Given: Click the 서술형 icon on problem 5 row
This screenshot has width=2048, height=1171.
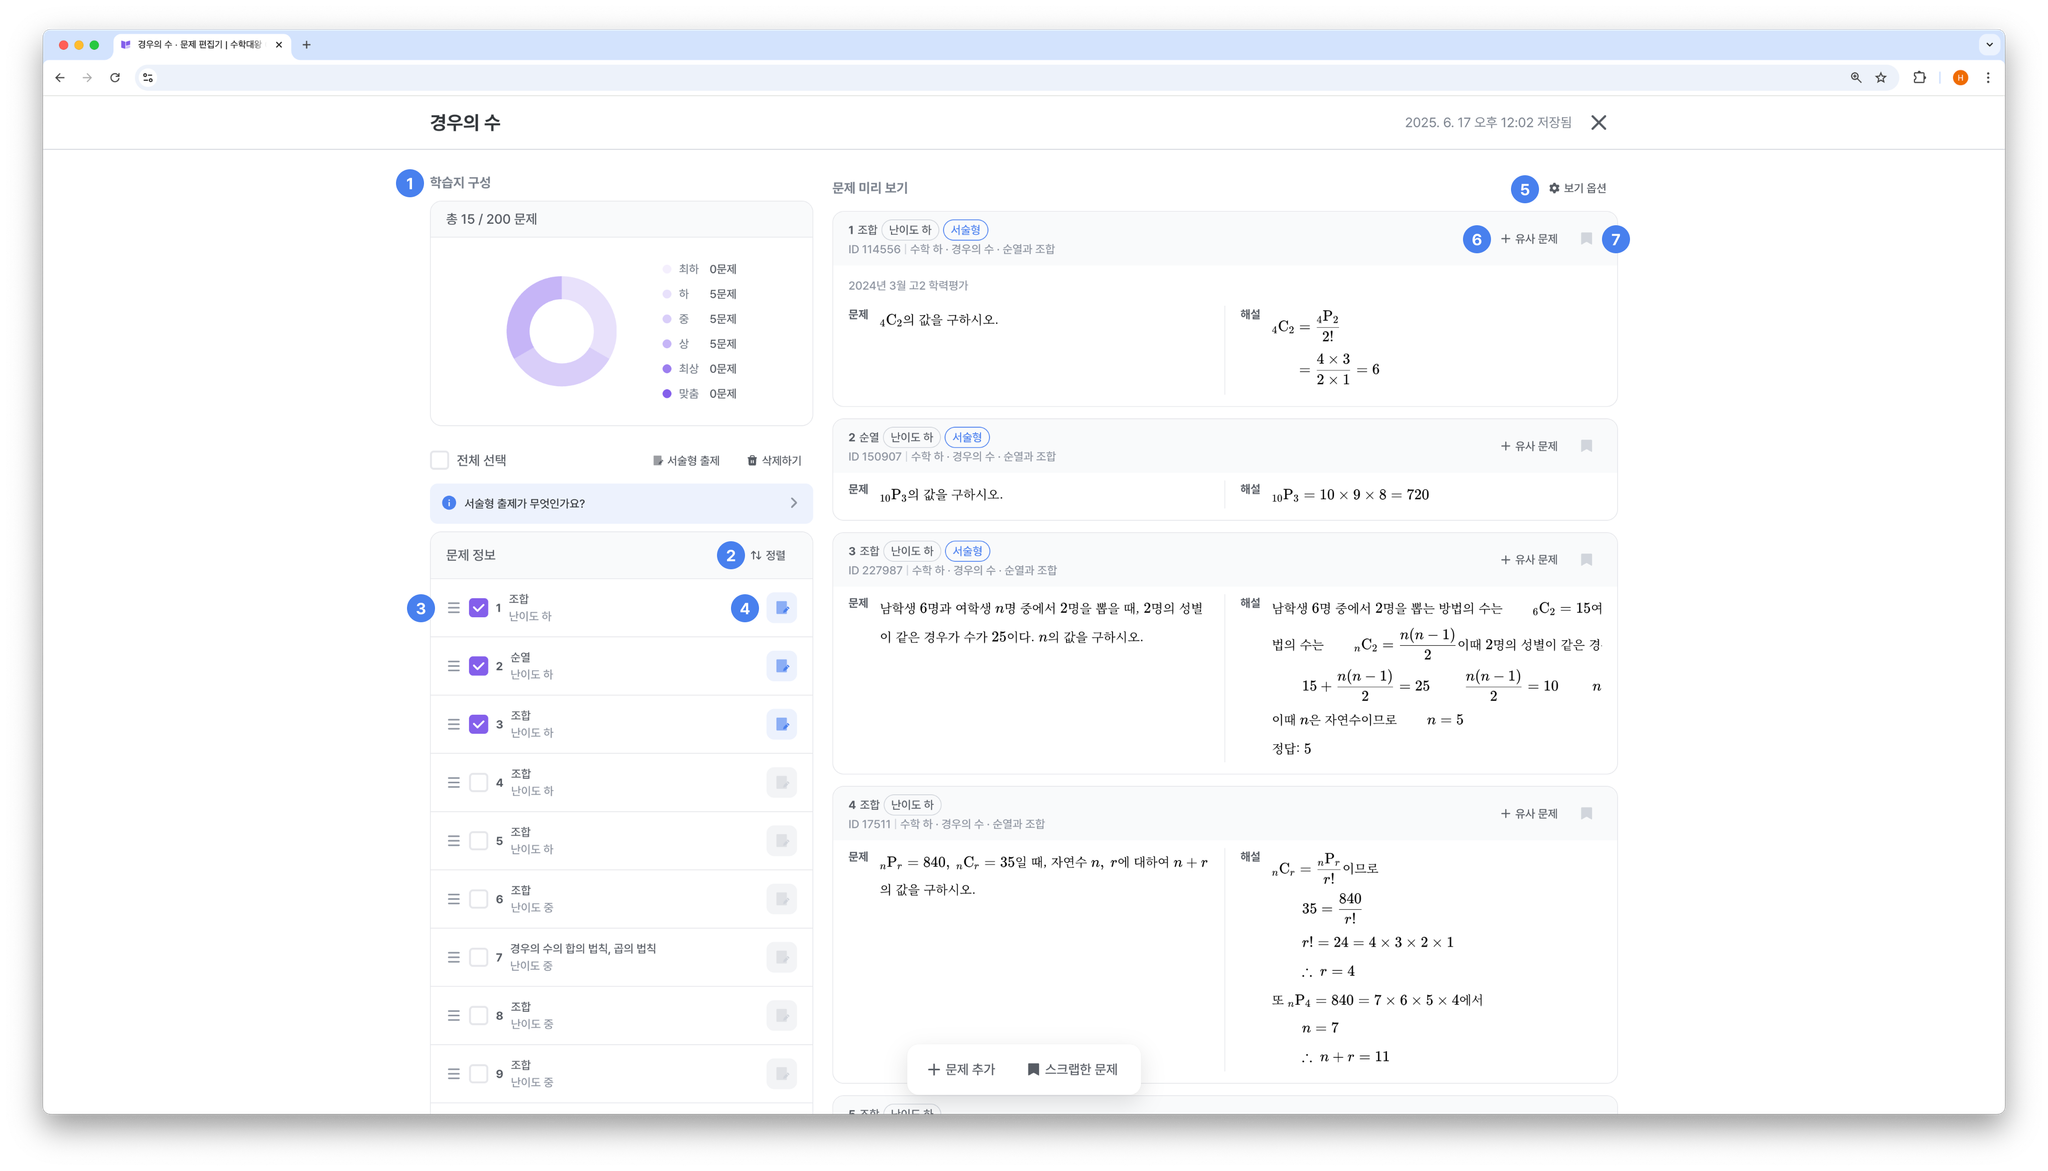Looking at the screenshot, I should click(x=782, y=841).
